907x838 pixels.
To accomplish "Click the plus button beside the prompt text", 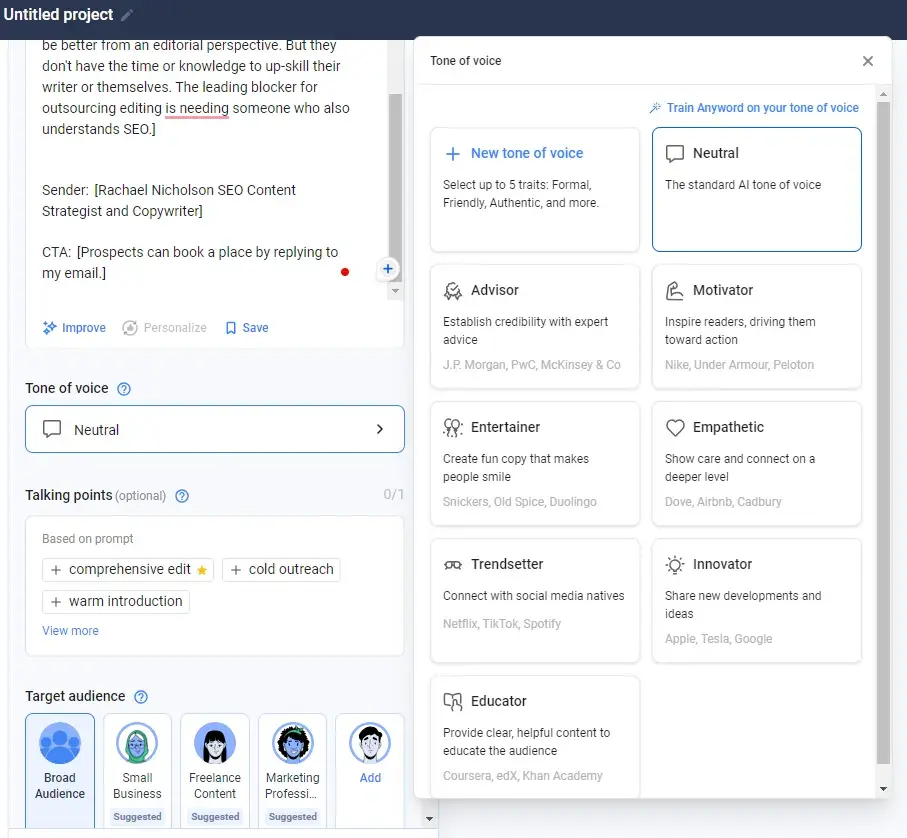I will 388,268.
